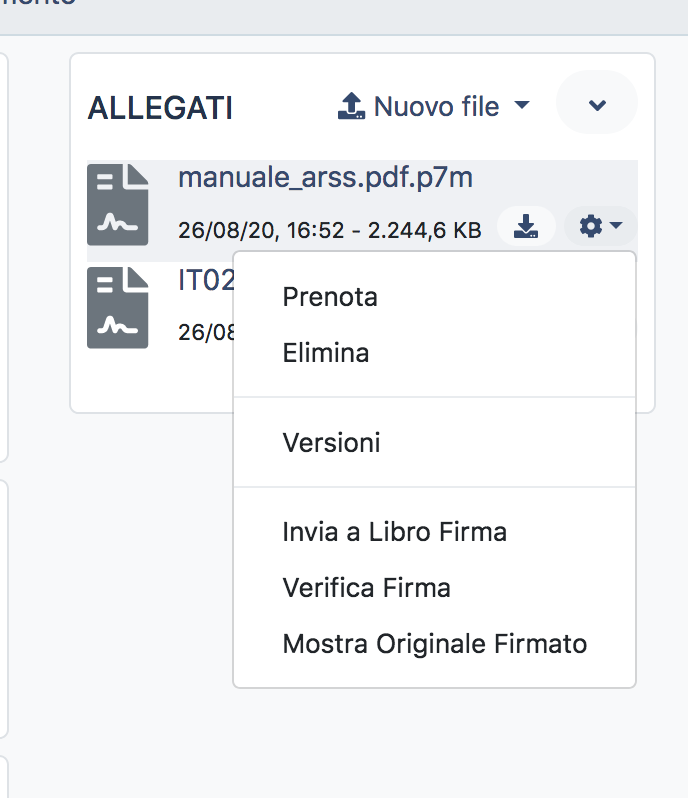
Task: Open Versioni from the menu
Action: [331, 442]
